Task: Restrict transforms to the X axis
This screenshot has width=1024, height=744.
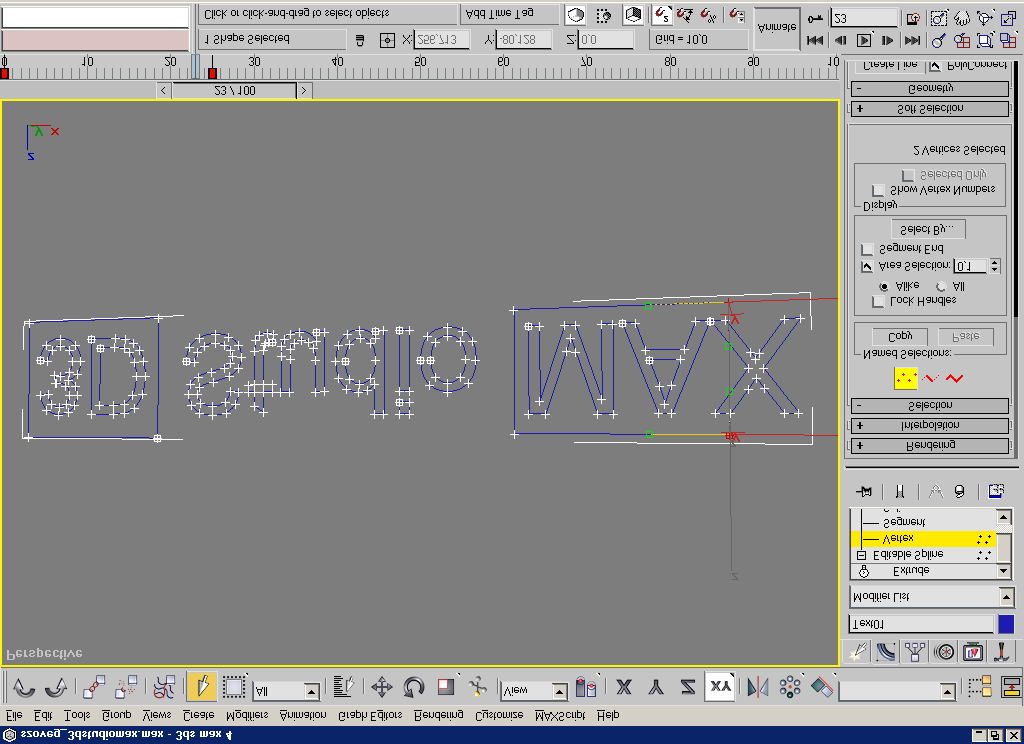Action: pyautogui.click(x=624, y=687)
